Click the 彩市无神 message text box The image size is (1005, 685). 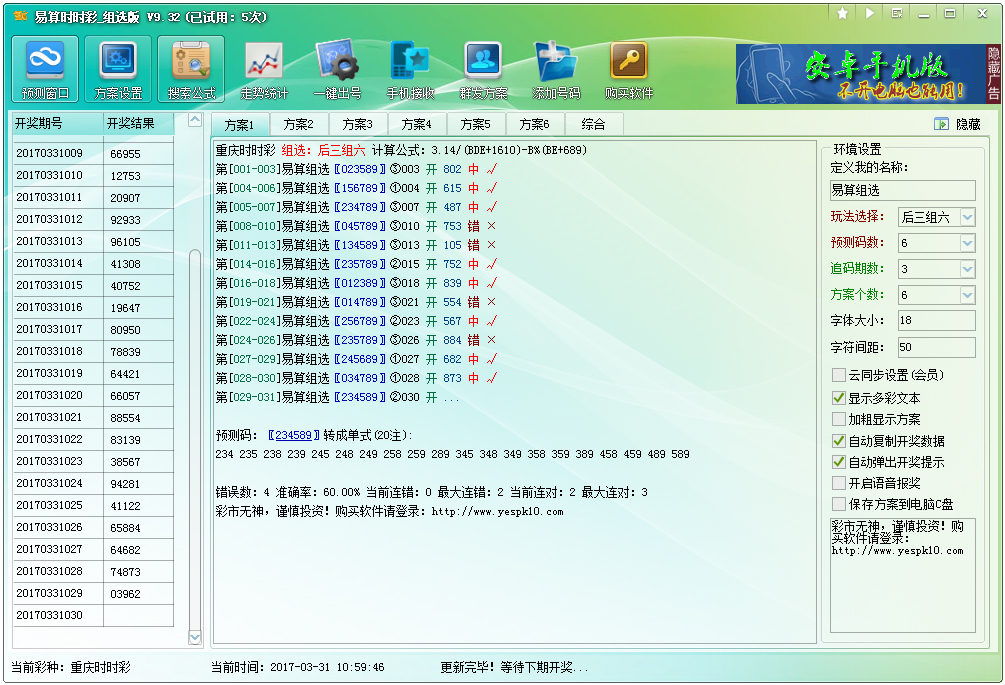[x=902, y=575]
